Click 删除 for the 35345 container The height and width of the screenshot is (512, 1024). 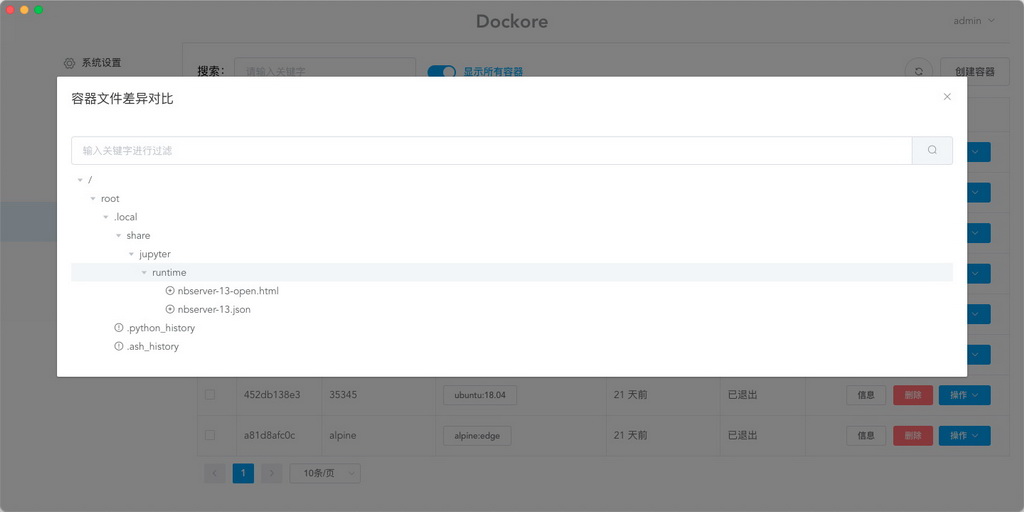tap(913, 395)
